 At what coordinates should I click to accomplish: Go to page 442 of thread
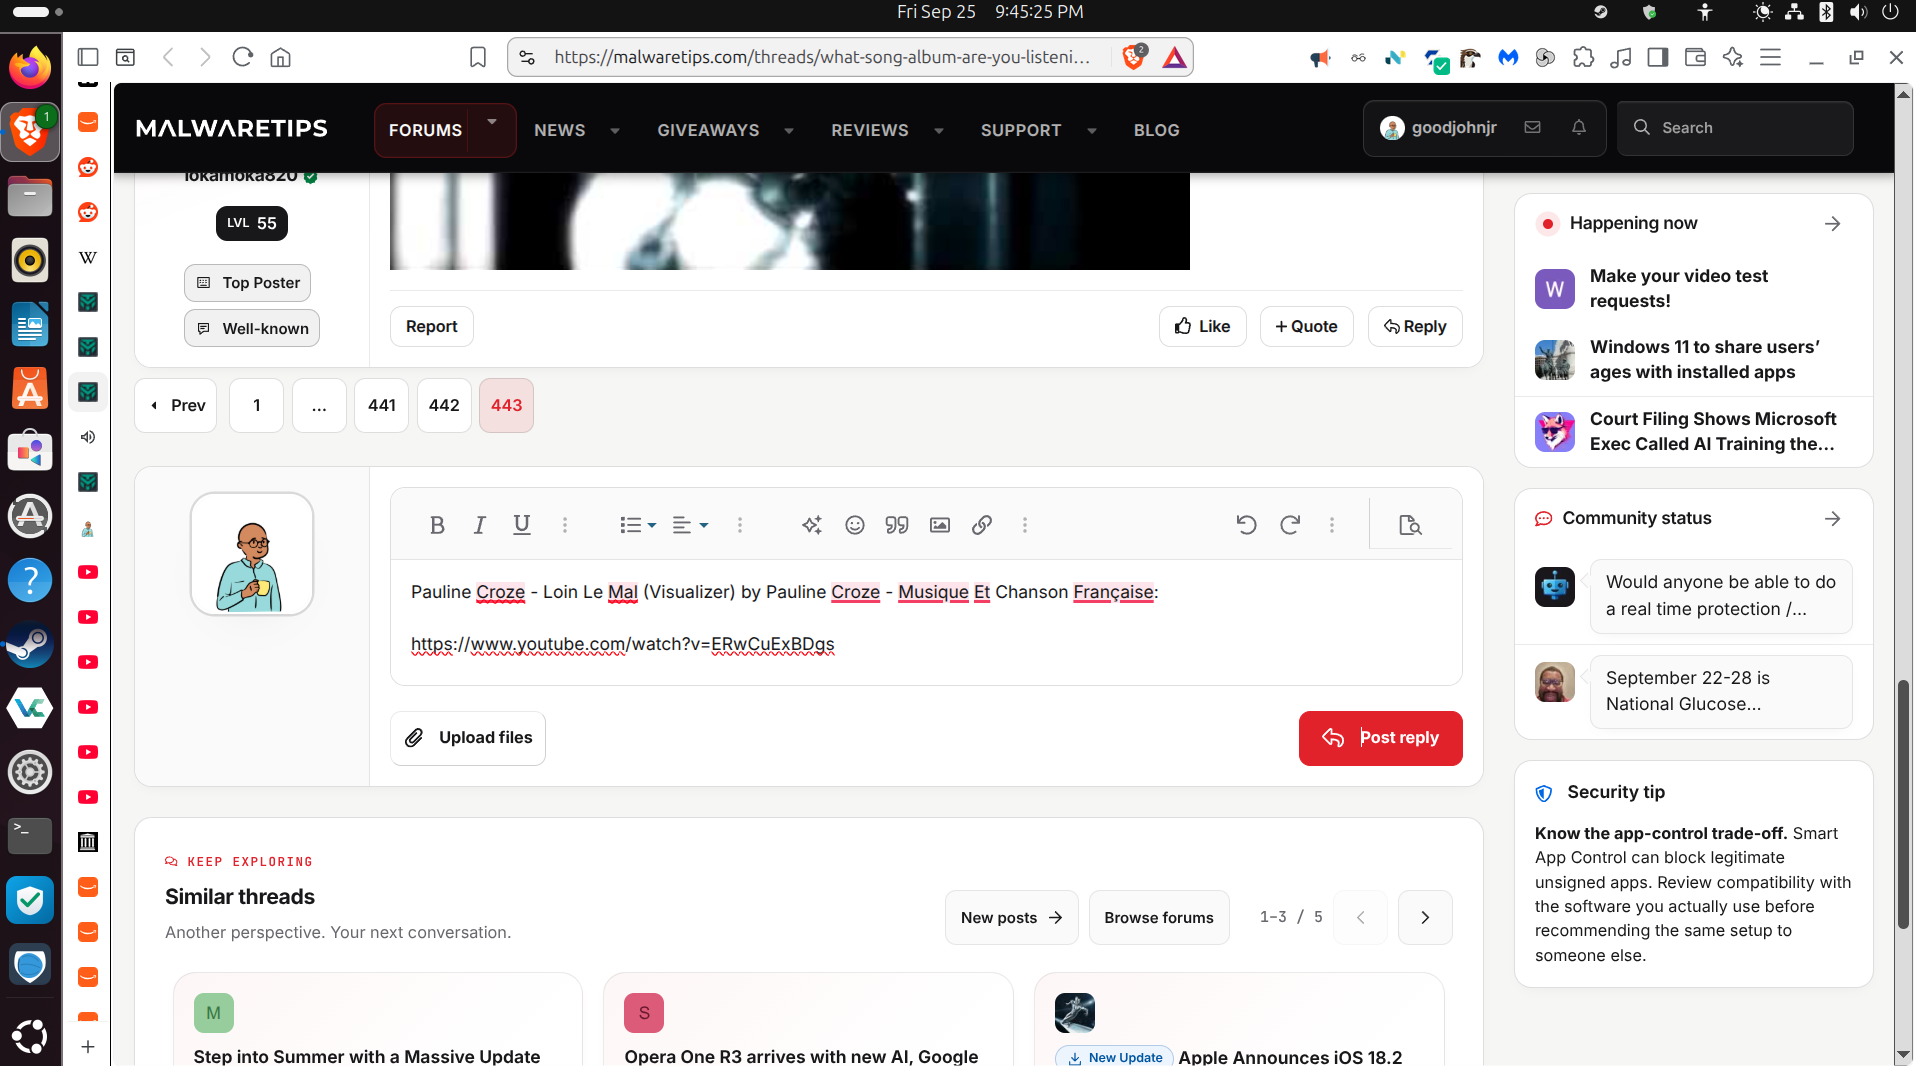click(x=444, y=405)
